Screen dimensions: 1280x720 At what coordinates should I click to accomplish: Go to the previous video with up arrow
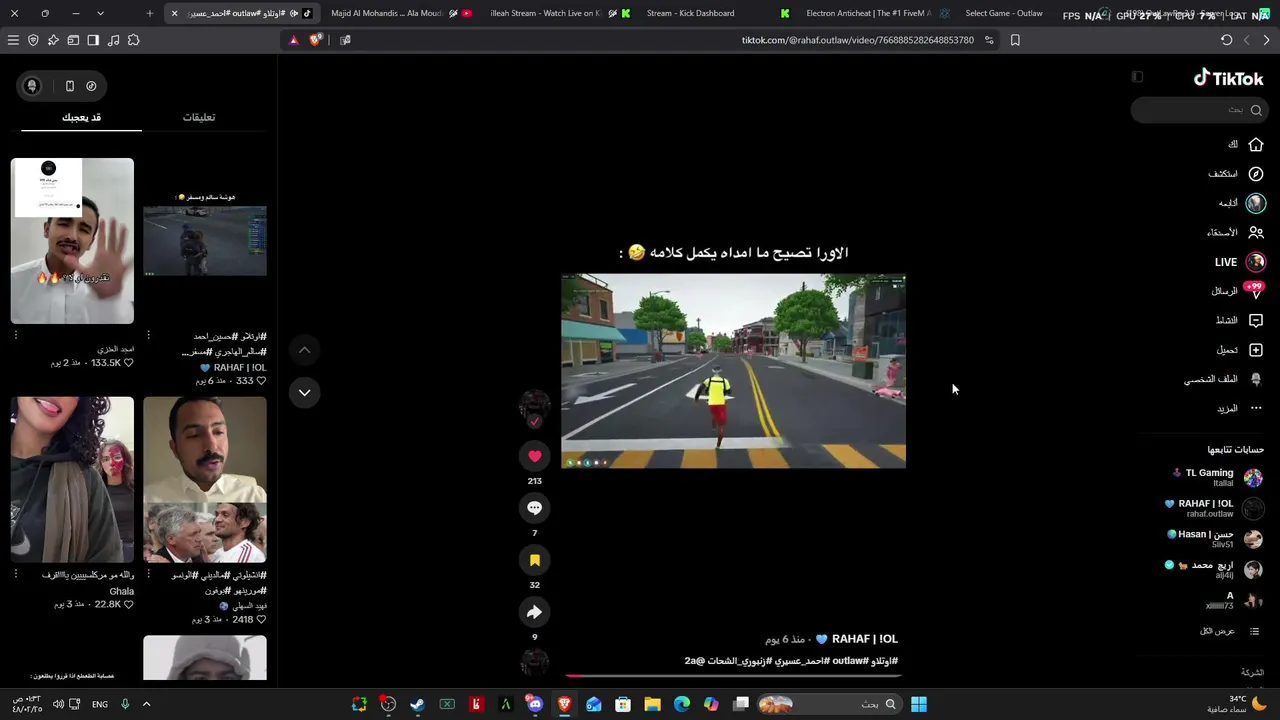click(304, 350)
